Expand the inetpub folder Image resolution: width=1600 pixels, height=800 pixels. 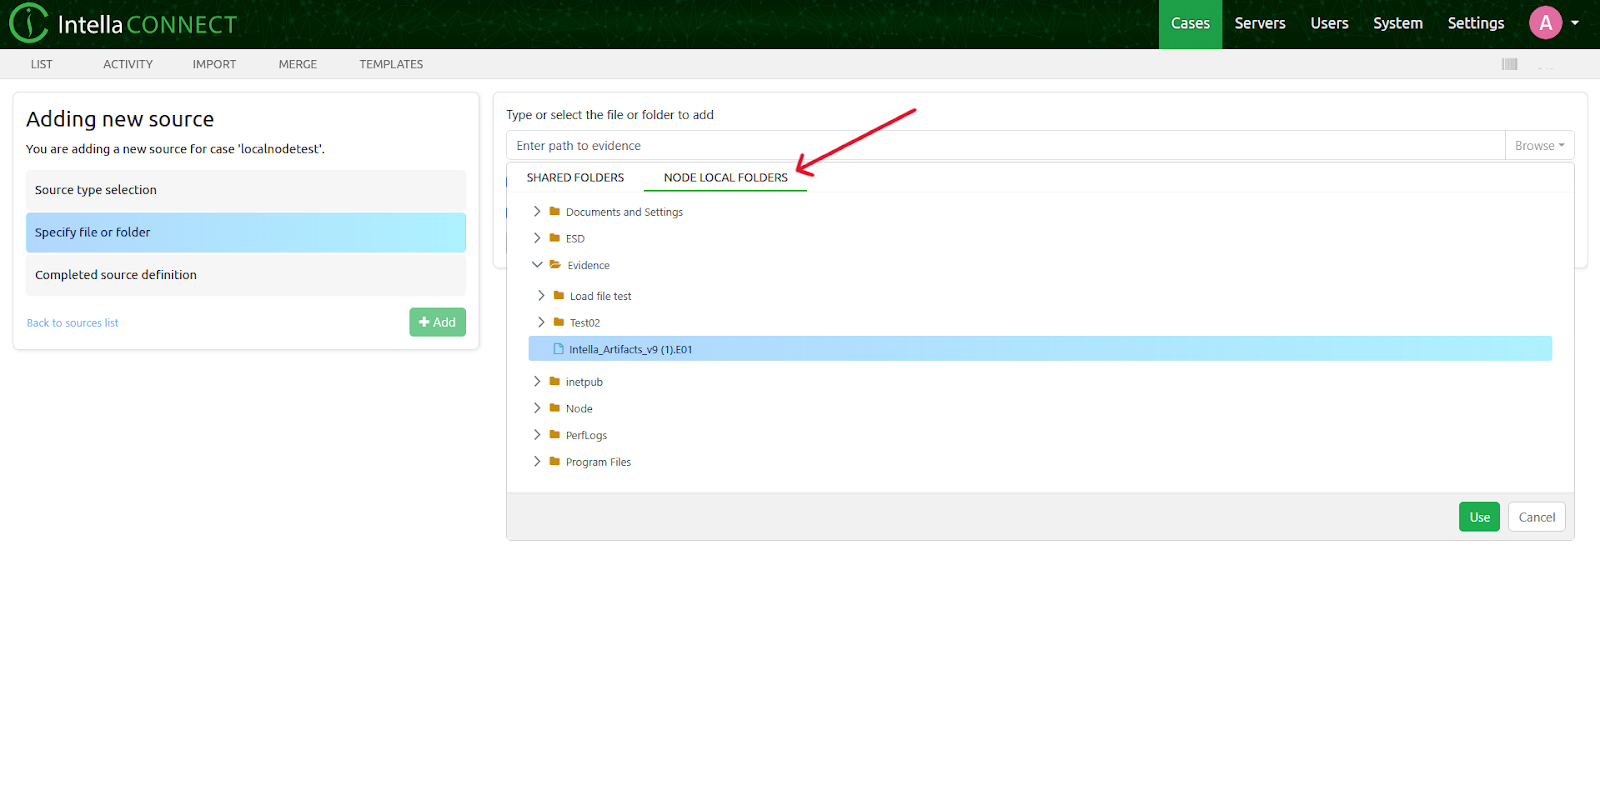coord(537,382)
